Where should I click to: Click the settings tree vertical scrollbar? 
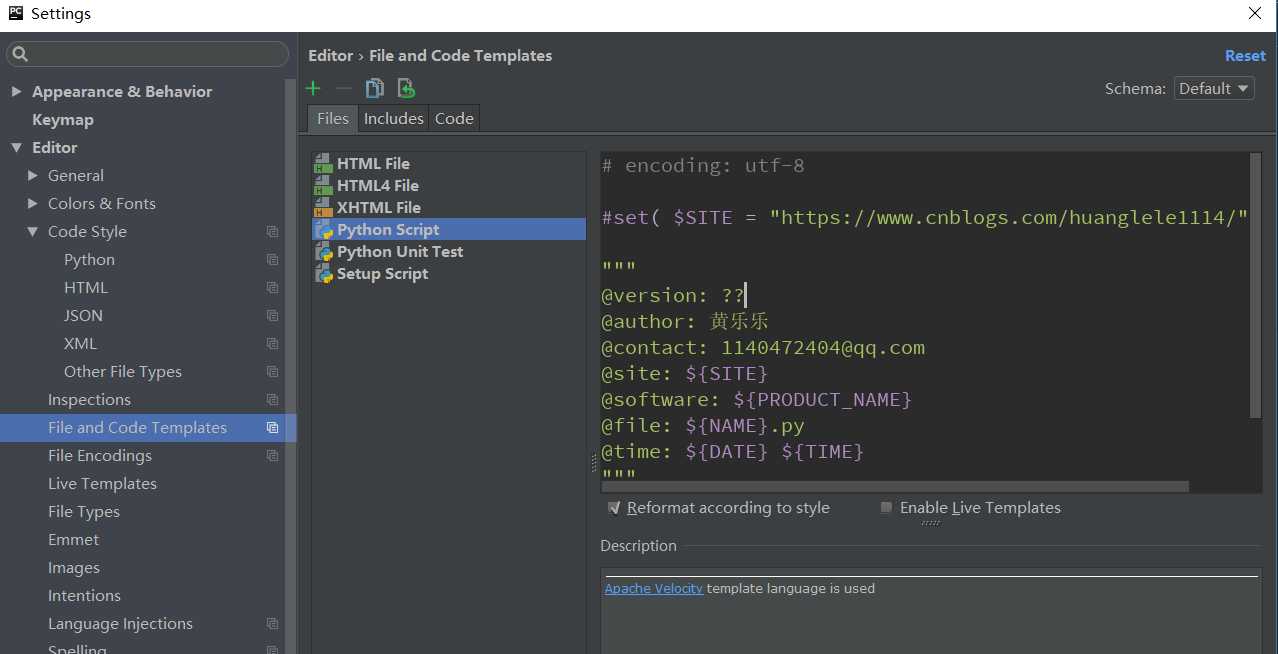point(291,365)
